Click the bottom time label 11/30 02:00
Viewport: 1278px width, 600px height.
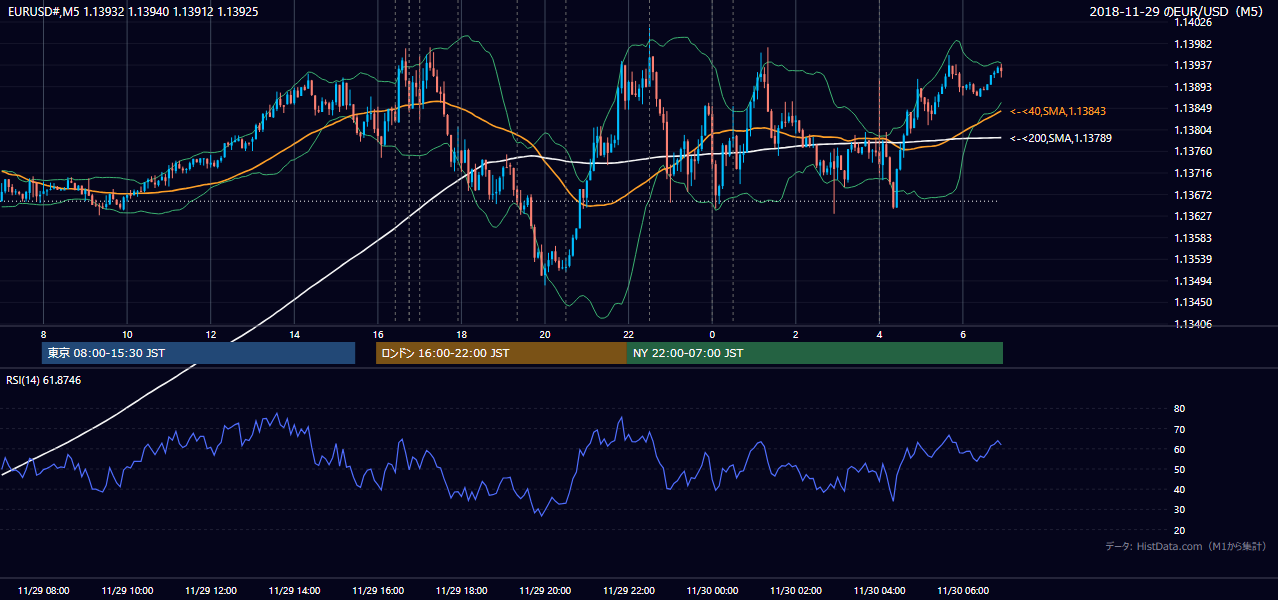795,591
